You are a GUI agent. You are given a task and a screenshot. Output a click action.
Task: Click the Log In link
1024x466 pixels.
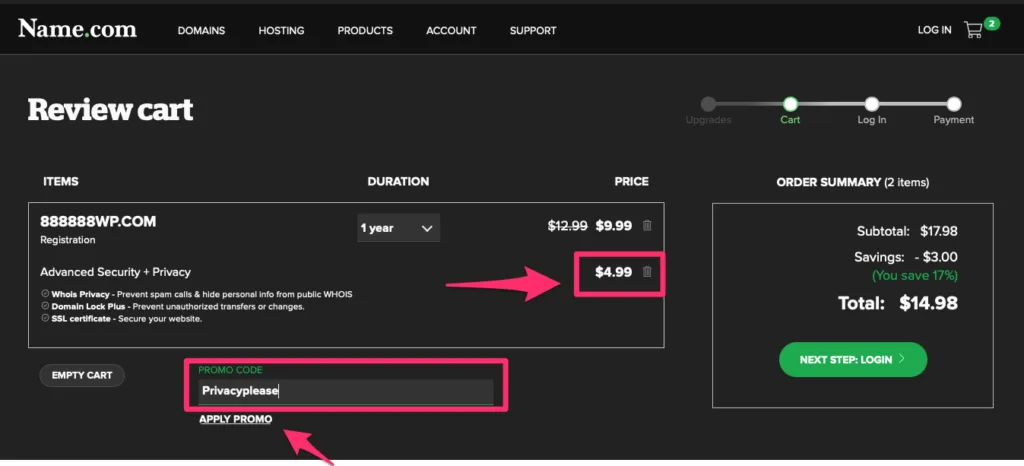tap(934, 30)
